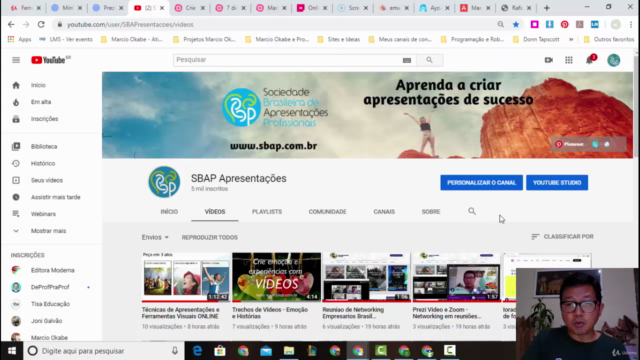
Task: Click the Pinterest link on channel banner
Action: (569, 144)
